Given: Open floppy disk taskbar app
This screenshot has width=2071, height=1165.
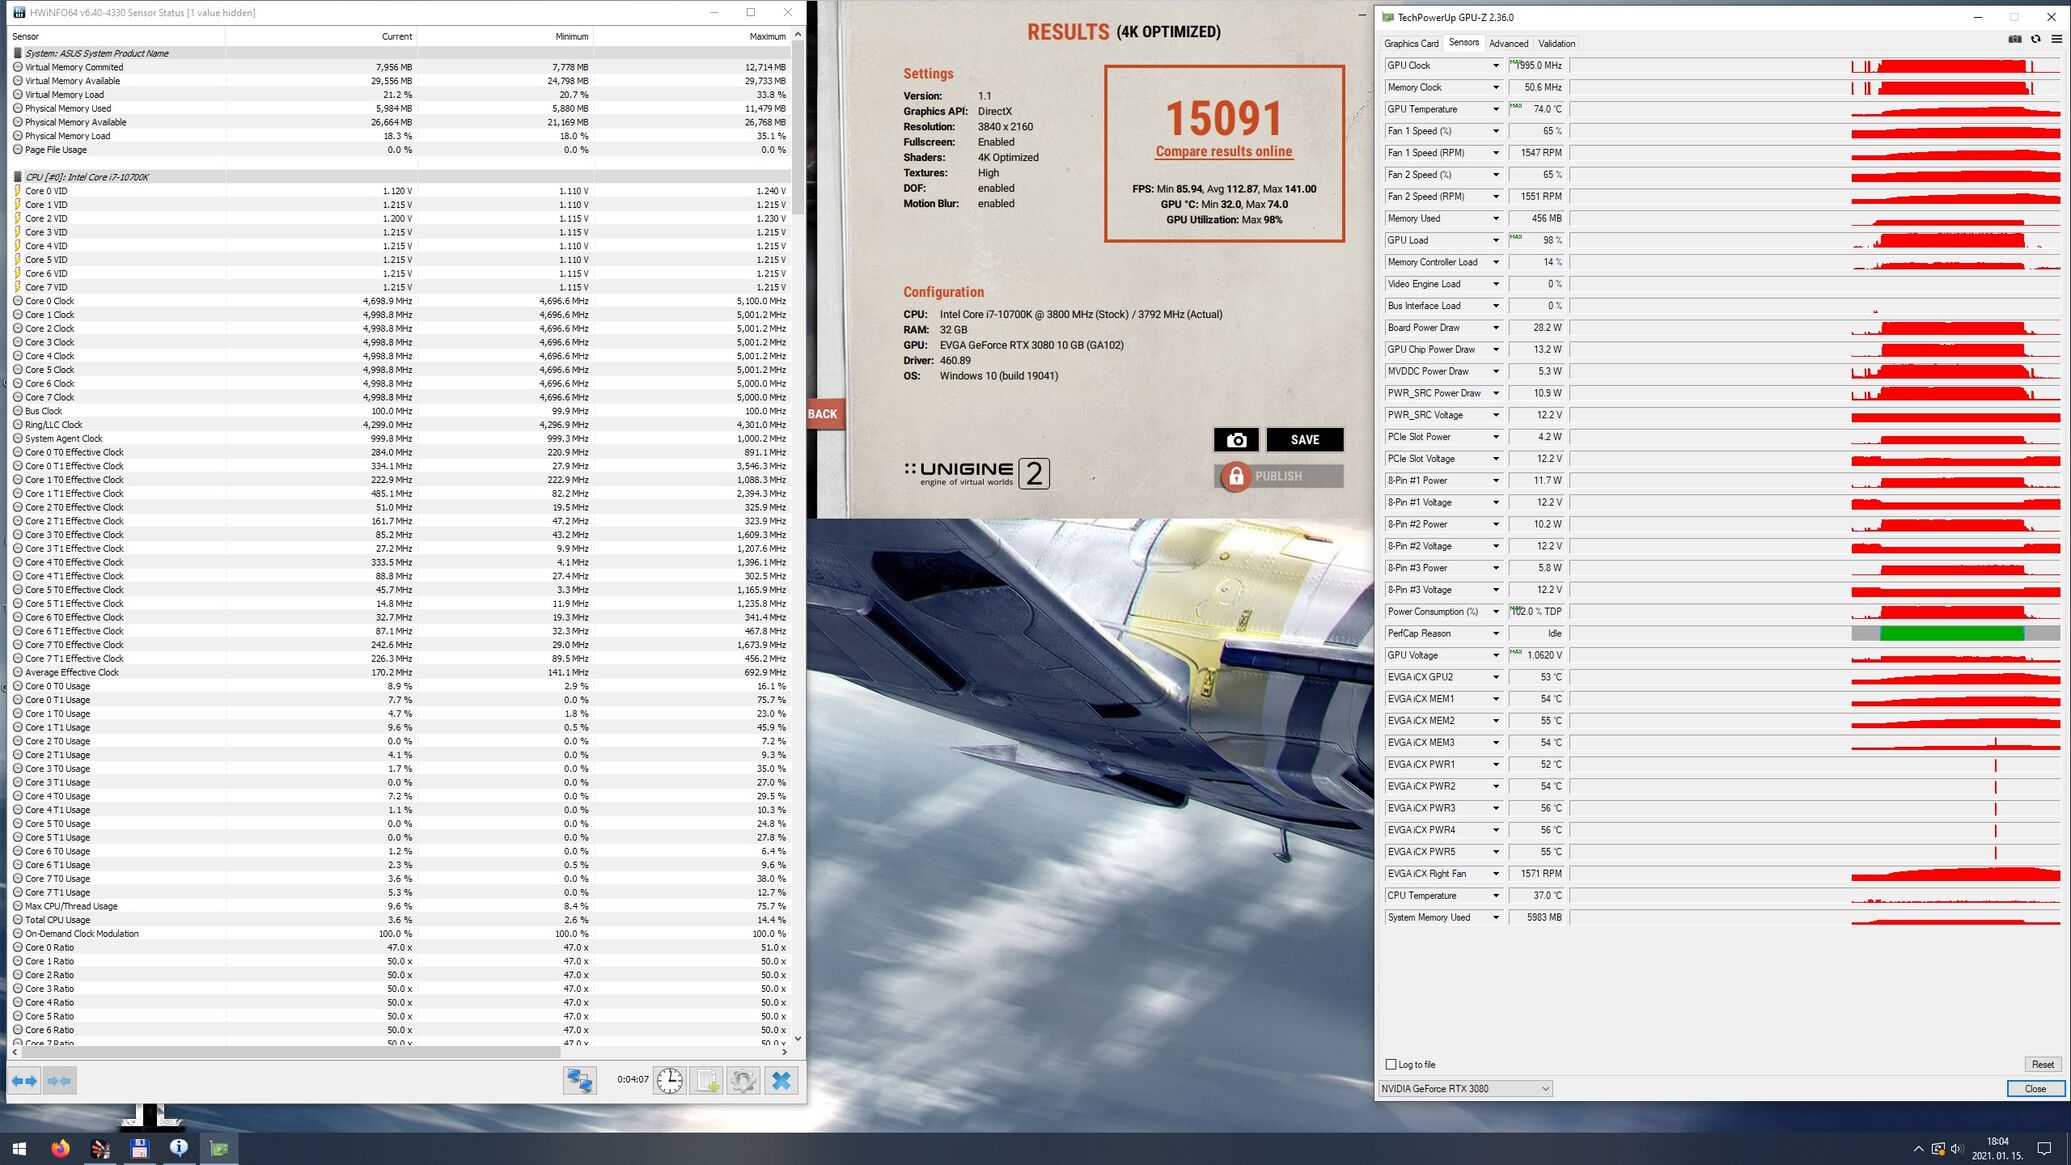Looking at the screenshot, I should click(x=139, y=1148).
